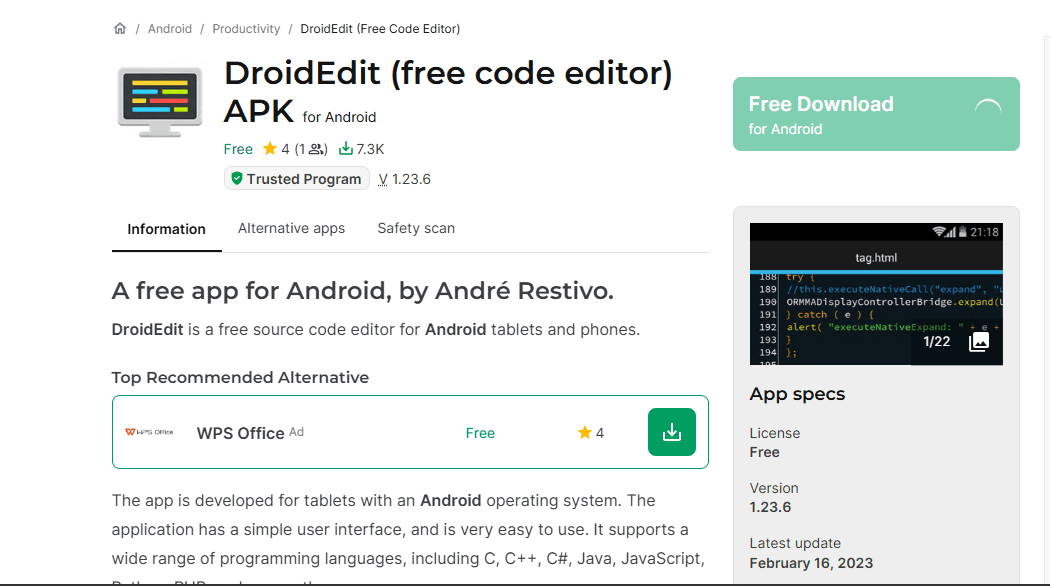Click the Free Download for Android button
Screen dimensions: 1050x586
pos(876,114)
